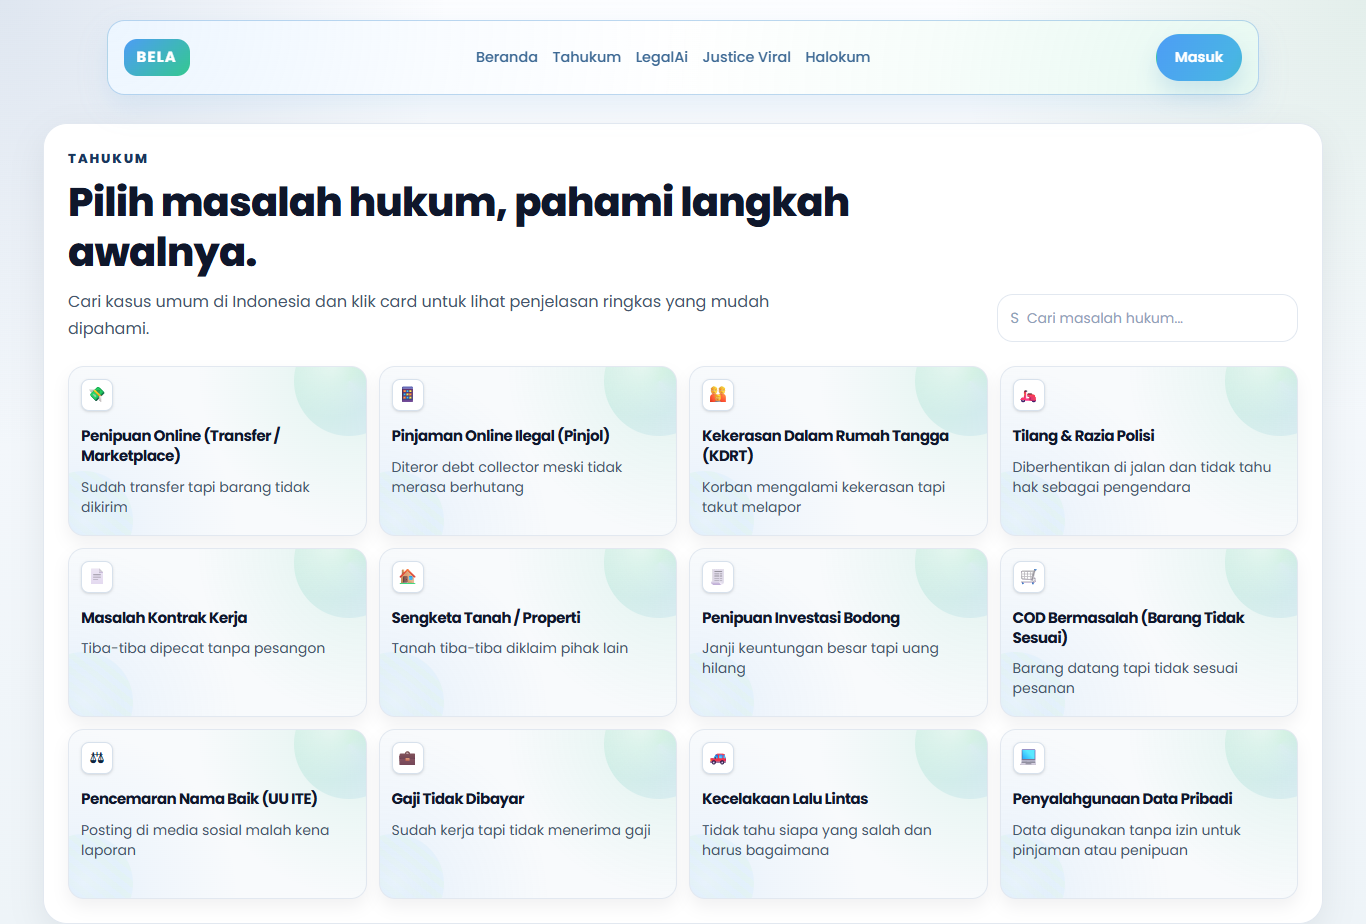The width and height of the screenshot is (1366, 924).
Task: Click the document icon on Masalah Kontrak Kerja card
Action: coord(96,577)
